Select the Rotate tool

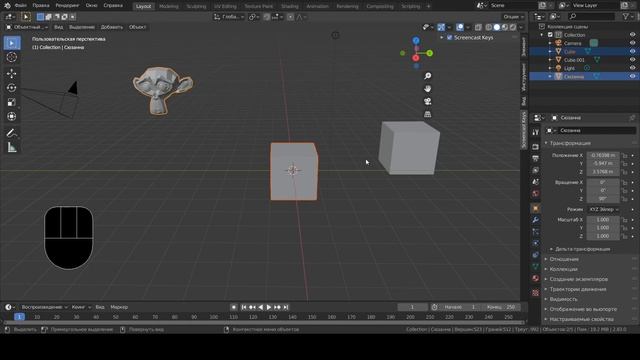coord(12,88)
